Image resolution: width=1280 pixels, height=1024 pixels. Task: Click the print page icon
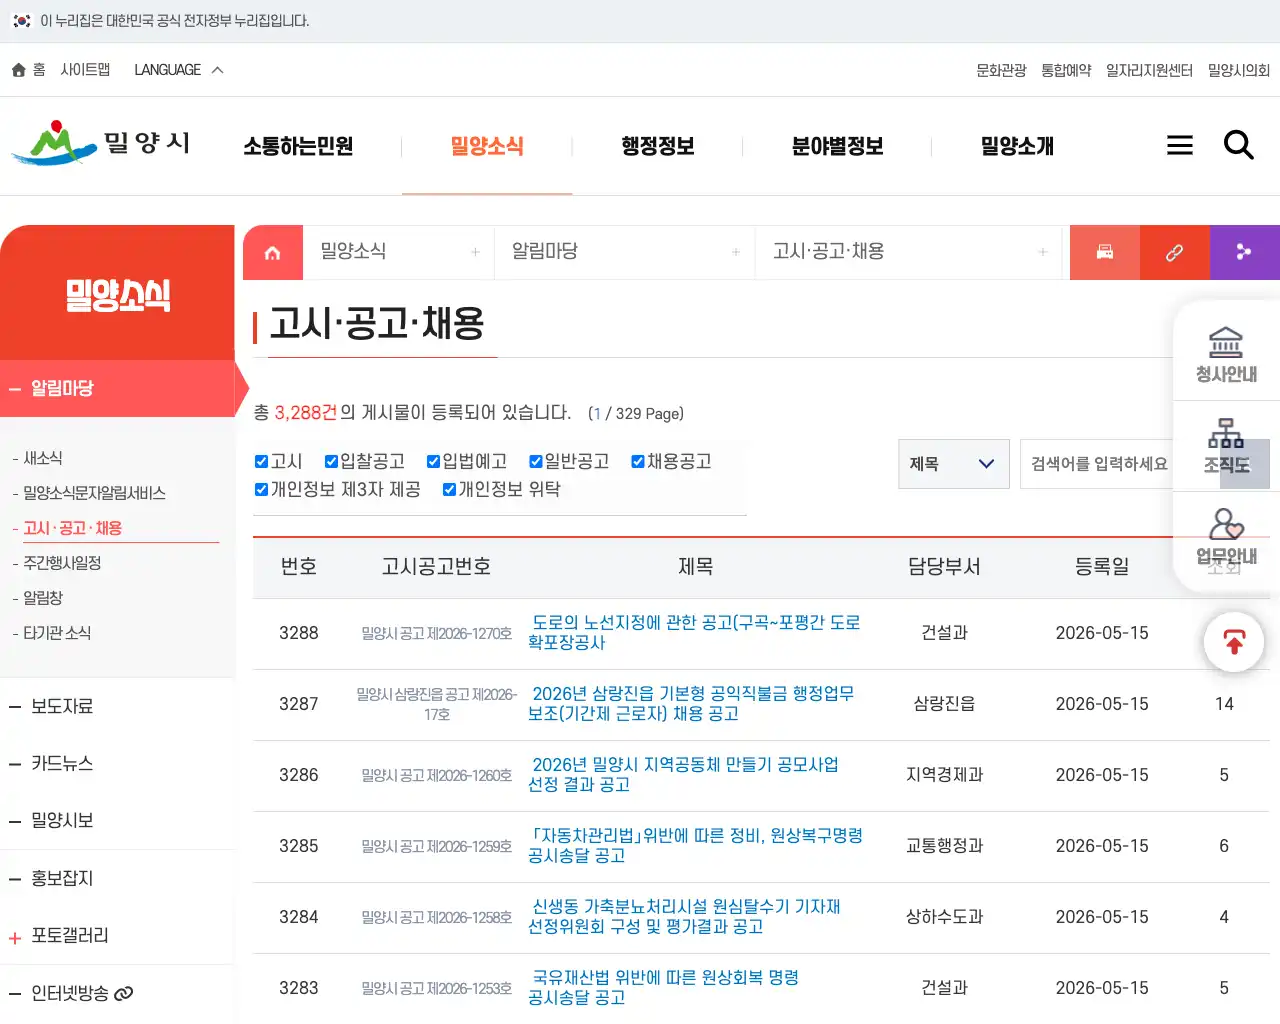tap(1105, 252)
